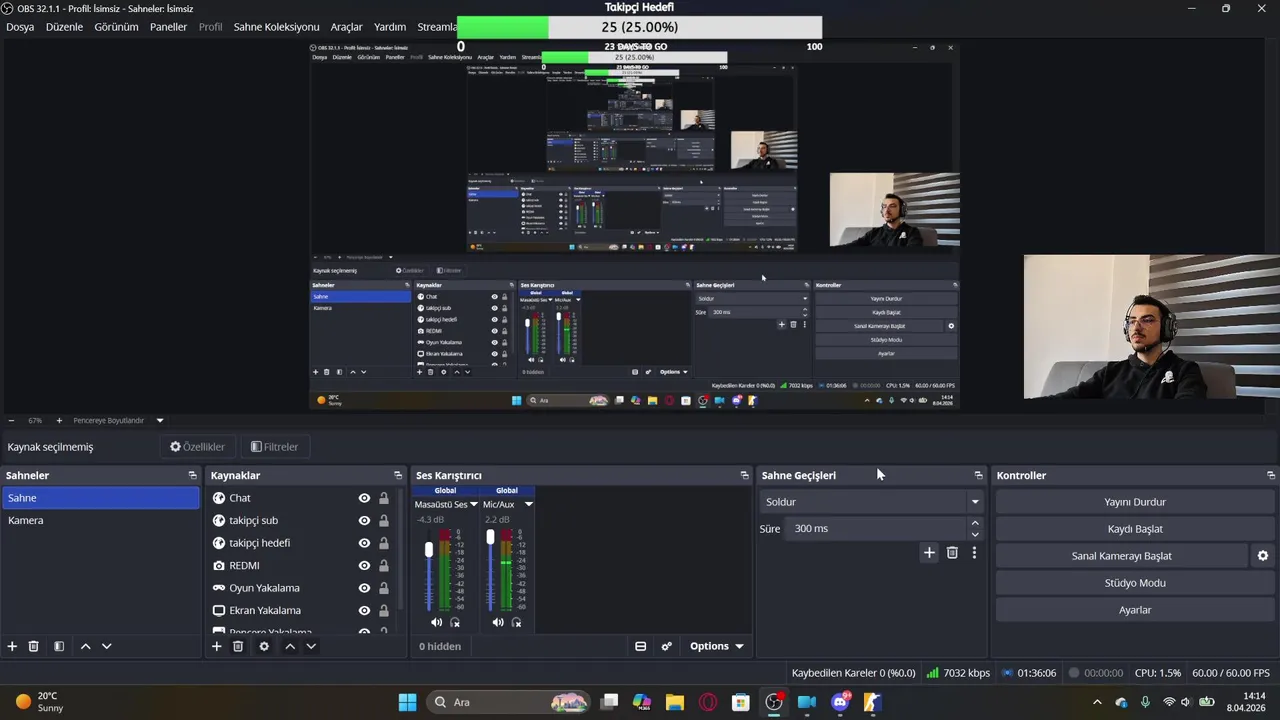Open Filtreler button for source
Image resolution: width=1280 pixels, height=720 pixels.
(x=274, y=447)
